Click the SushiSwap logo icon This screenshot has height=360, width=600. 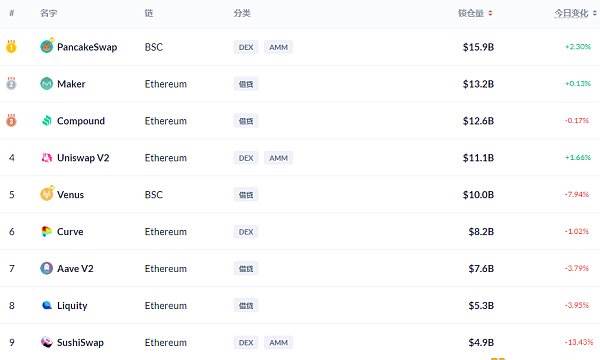[x=47, y=342]
